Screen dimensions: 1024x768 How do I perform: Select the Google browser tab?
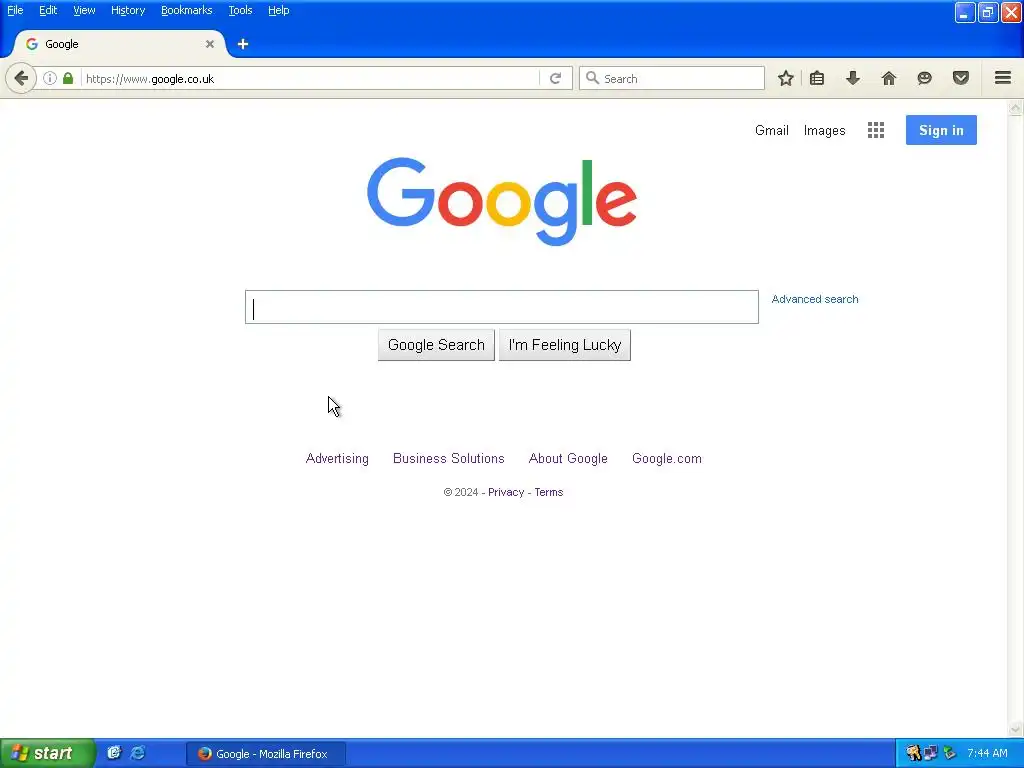point(119,44)
